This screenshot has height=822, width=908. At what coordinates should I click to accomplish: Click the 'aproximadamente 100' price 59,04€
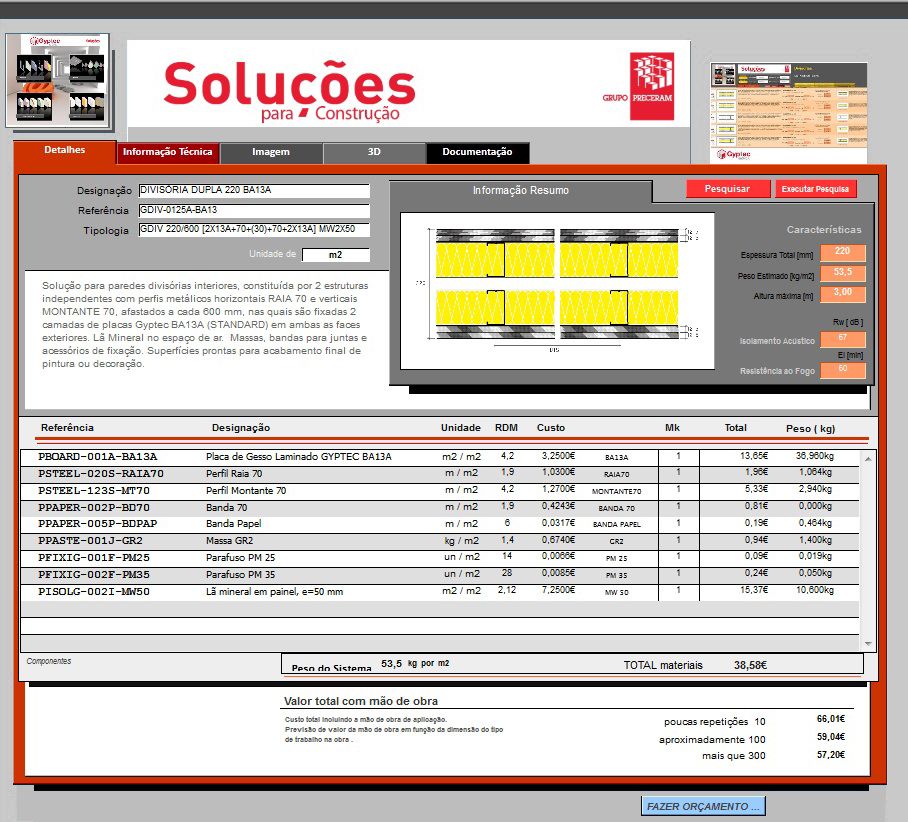[831, 737]
